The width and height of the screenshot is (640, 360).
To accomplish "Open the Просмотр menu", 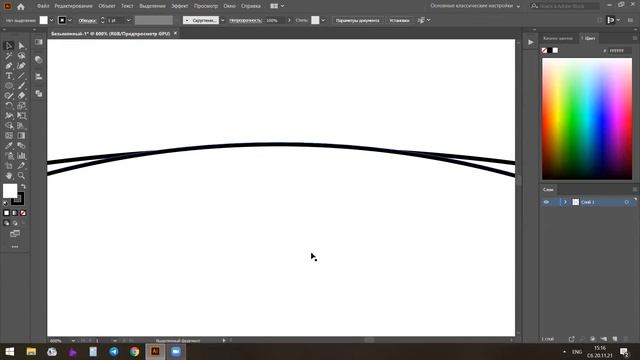I will coord(206,6).
